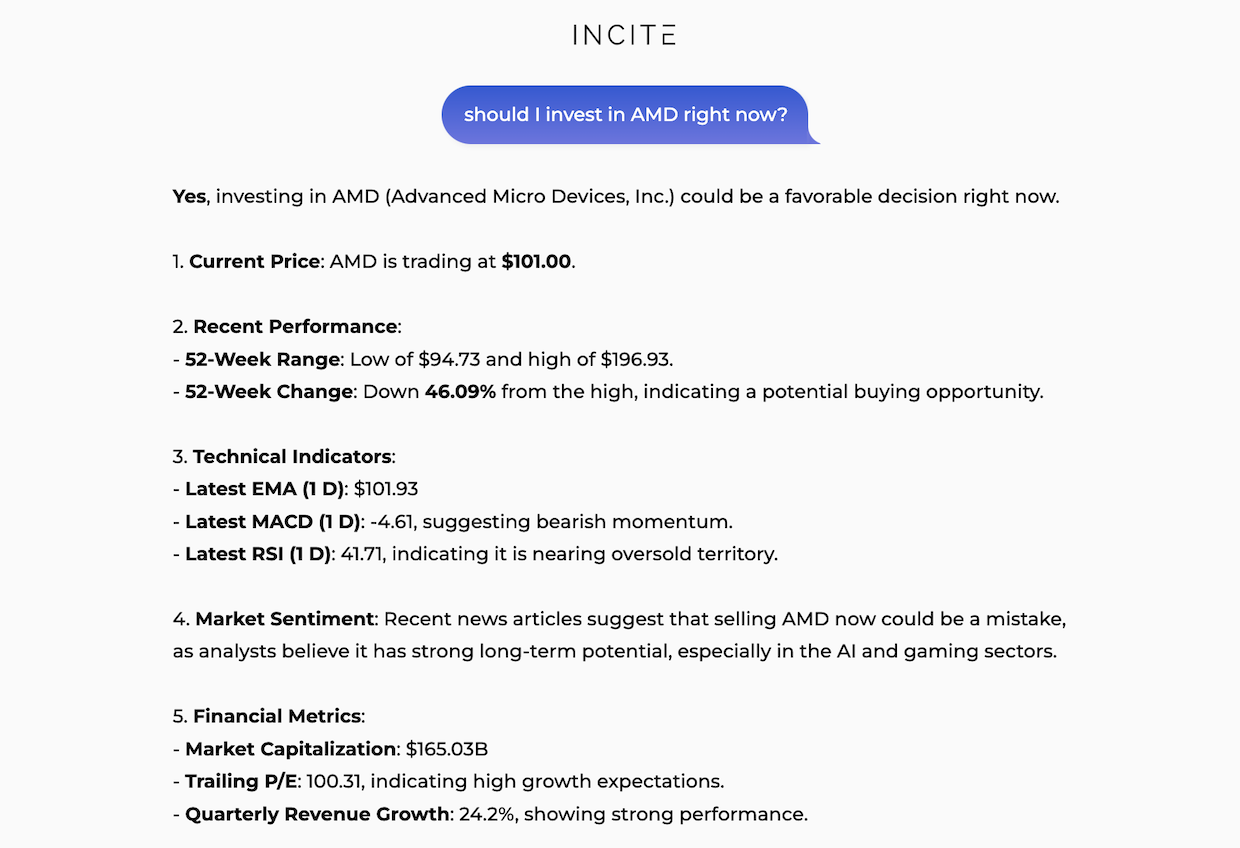
Task: Select the 'should I invest in AMD' message bubble
Action: tap(629, 115)
